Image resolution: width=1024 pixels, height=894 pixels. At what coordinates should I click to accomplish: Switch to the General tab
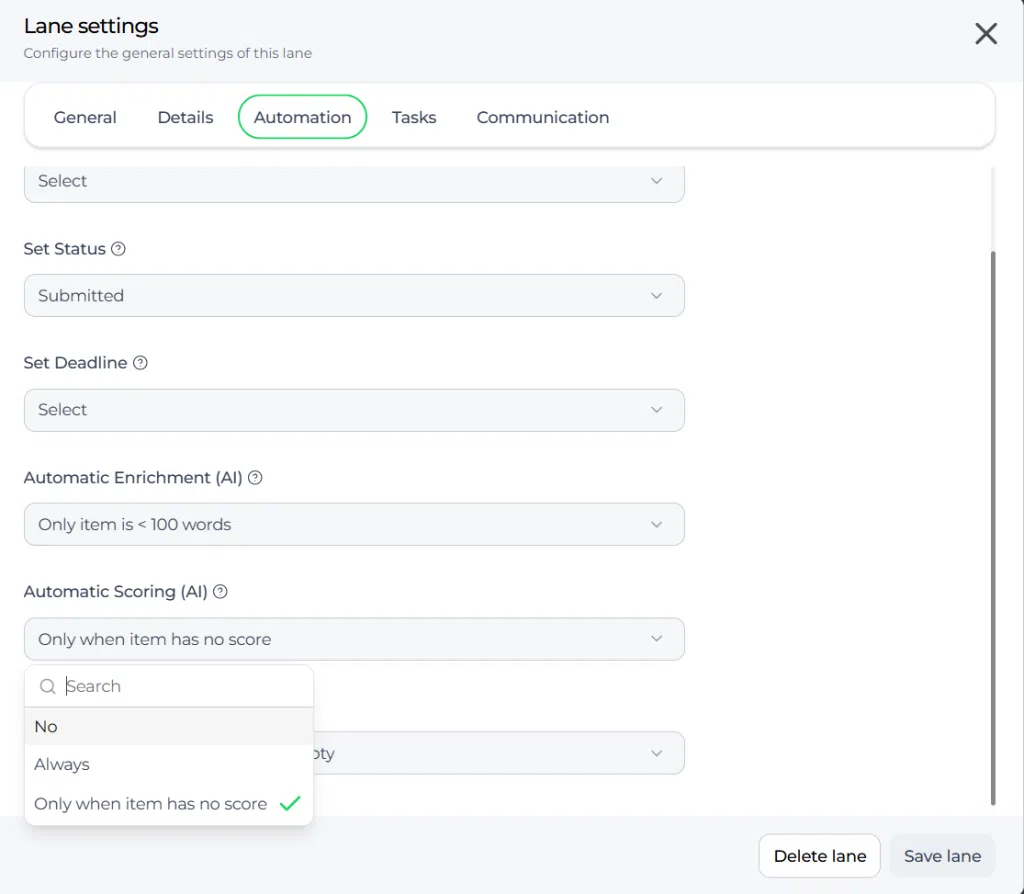tap(85, 118)
